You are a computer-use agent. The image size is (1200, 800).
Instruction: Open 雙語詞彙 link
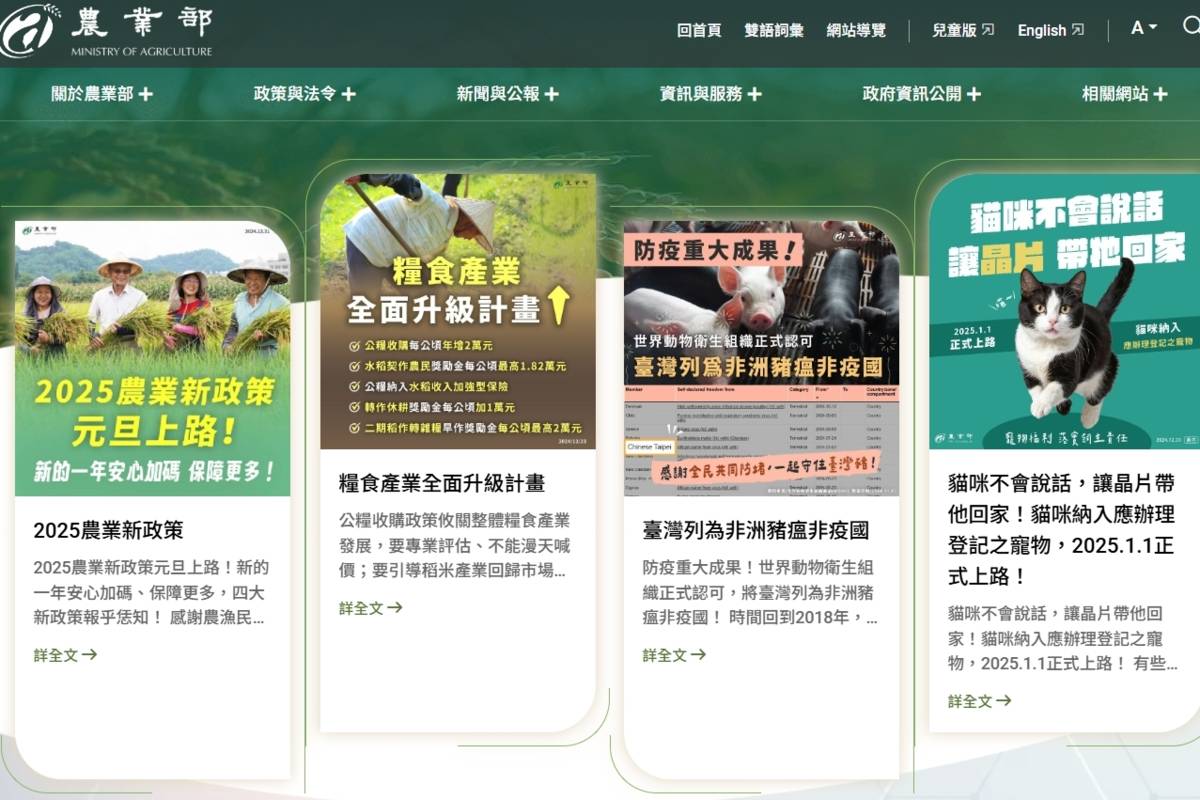774,30
